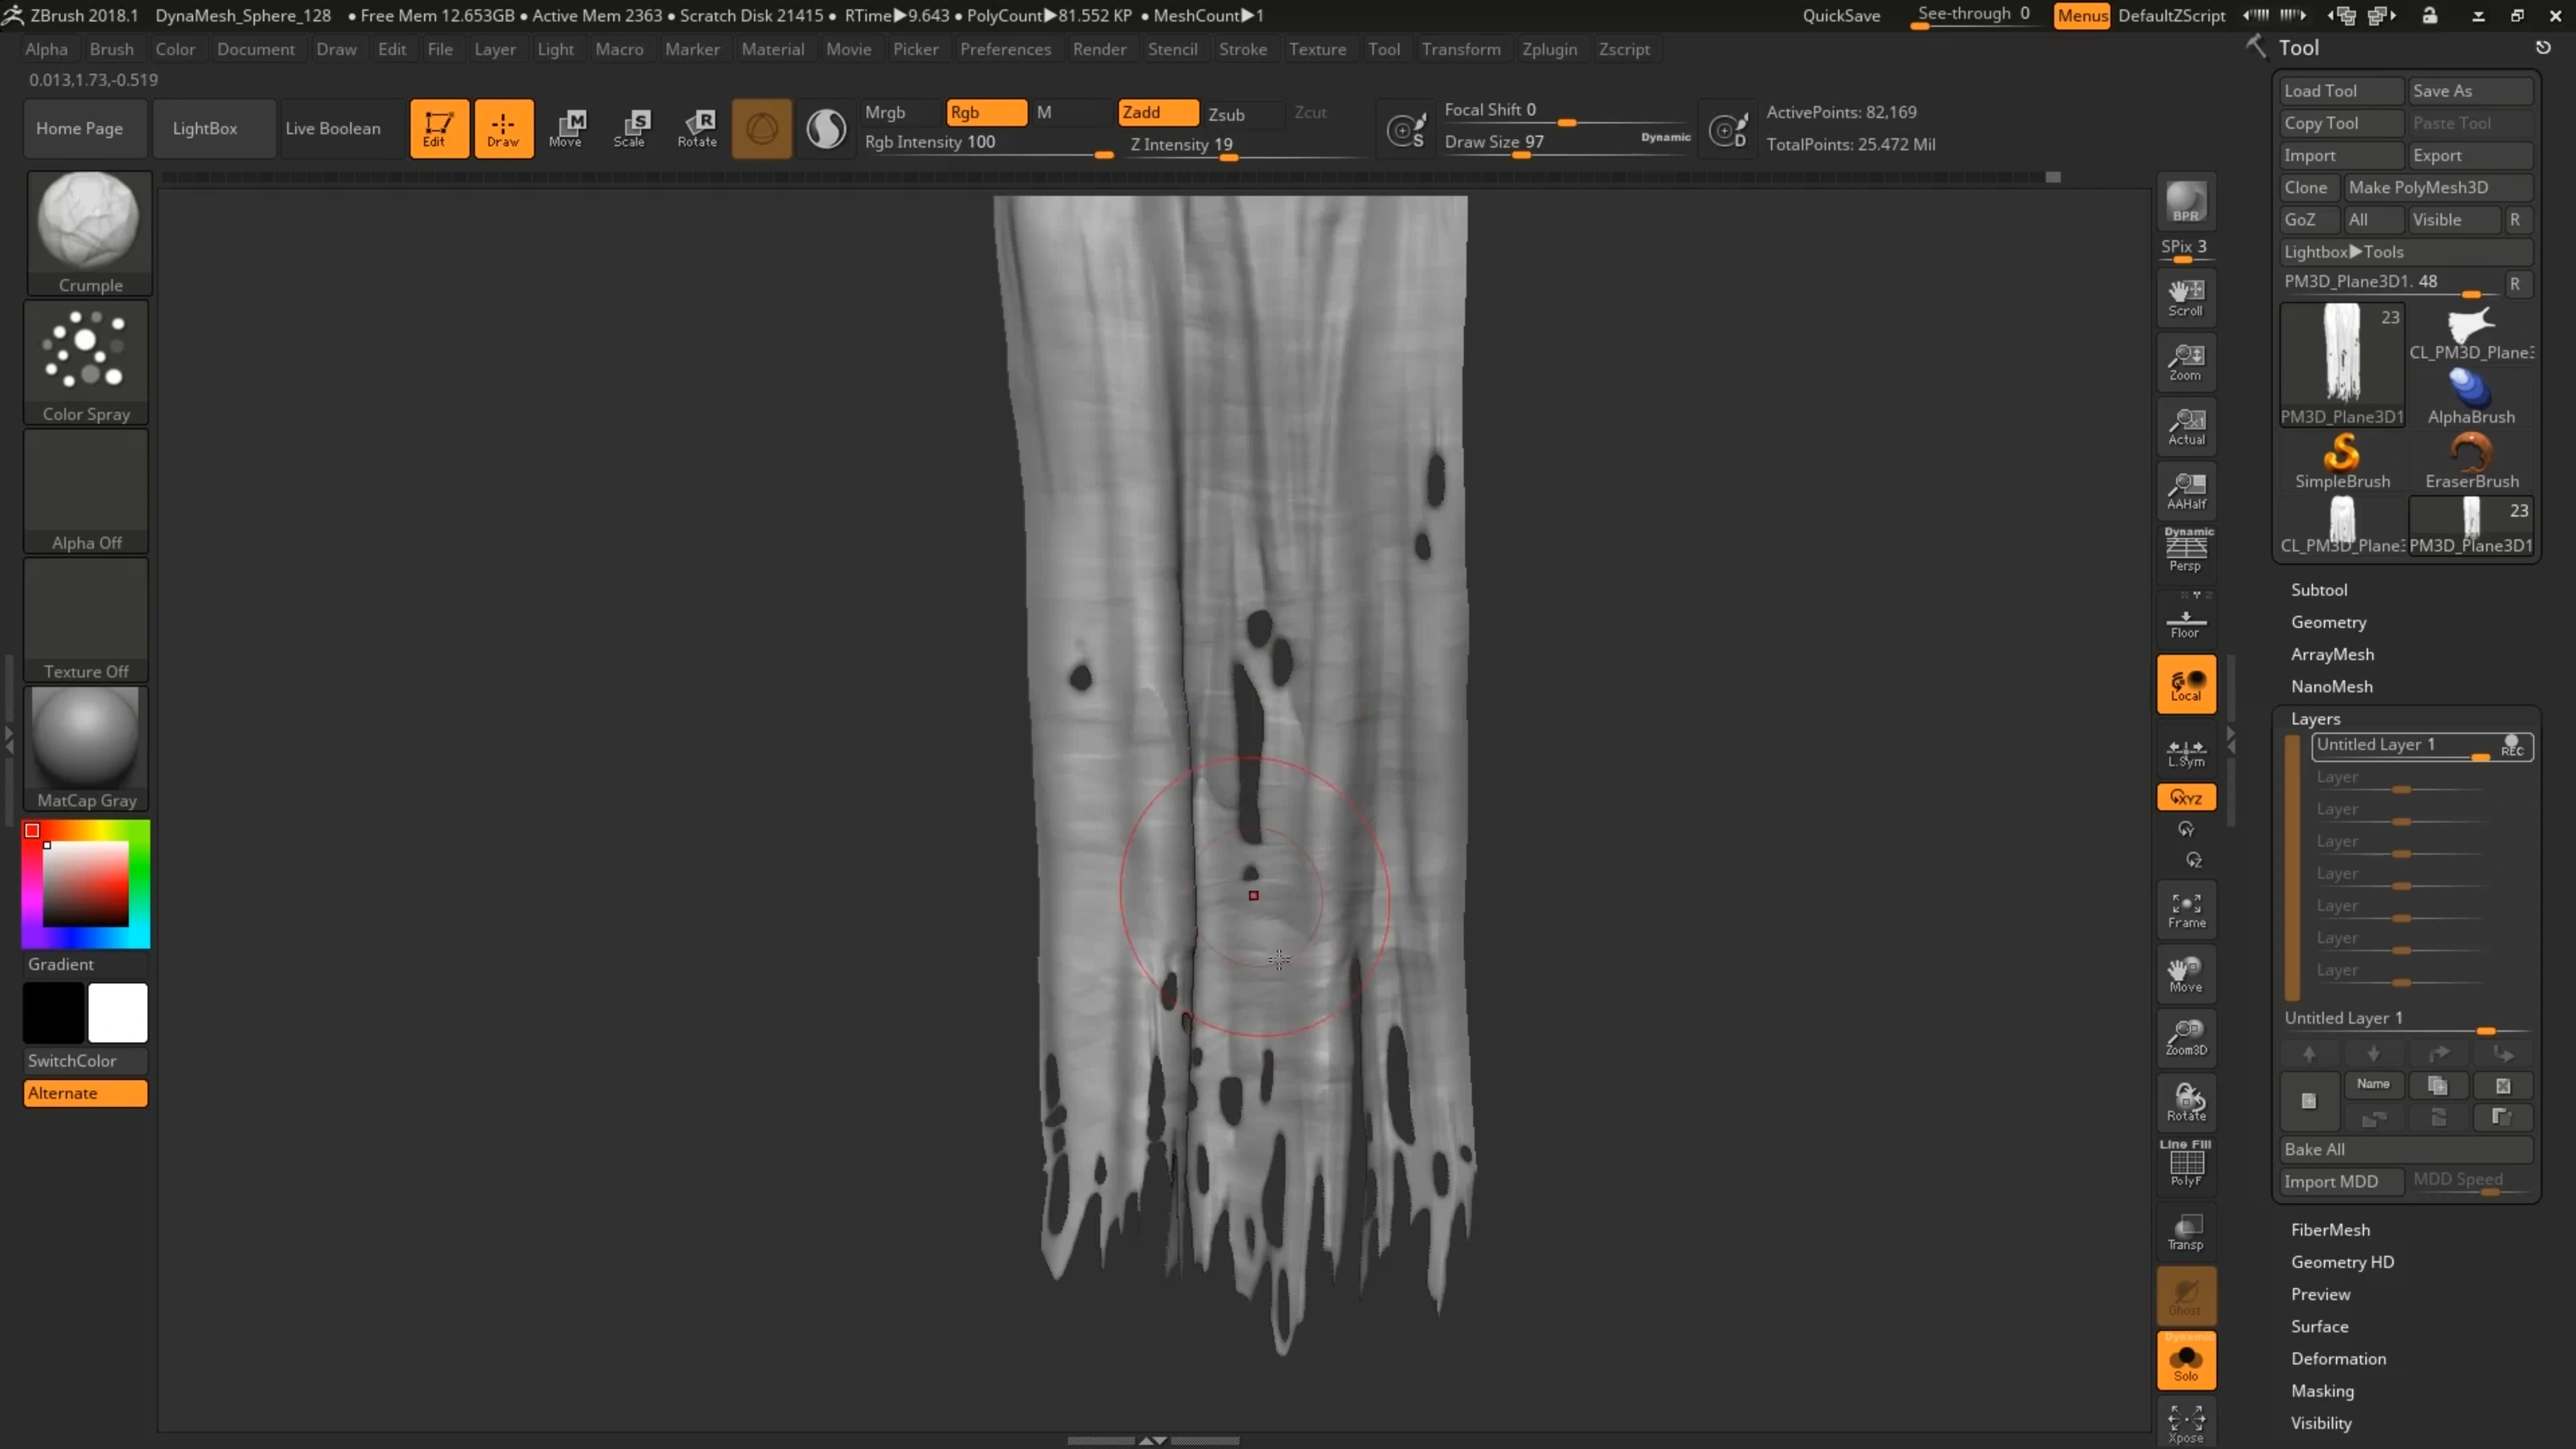This screenshot has height=1449, width=2576.
Task: Activate the Frame view icon
Action: (2186, 911)
